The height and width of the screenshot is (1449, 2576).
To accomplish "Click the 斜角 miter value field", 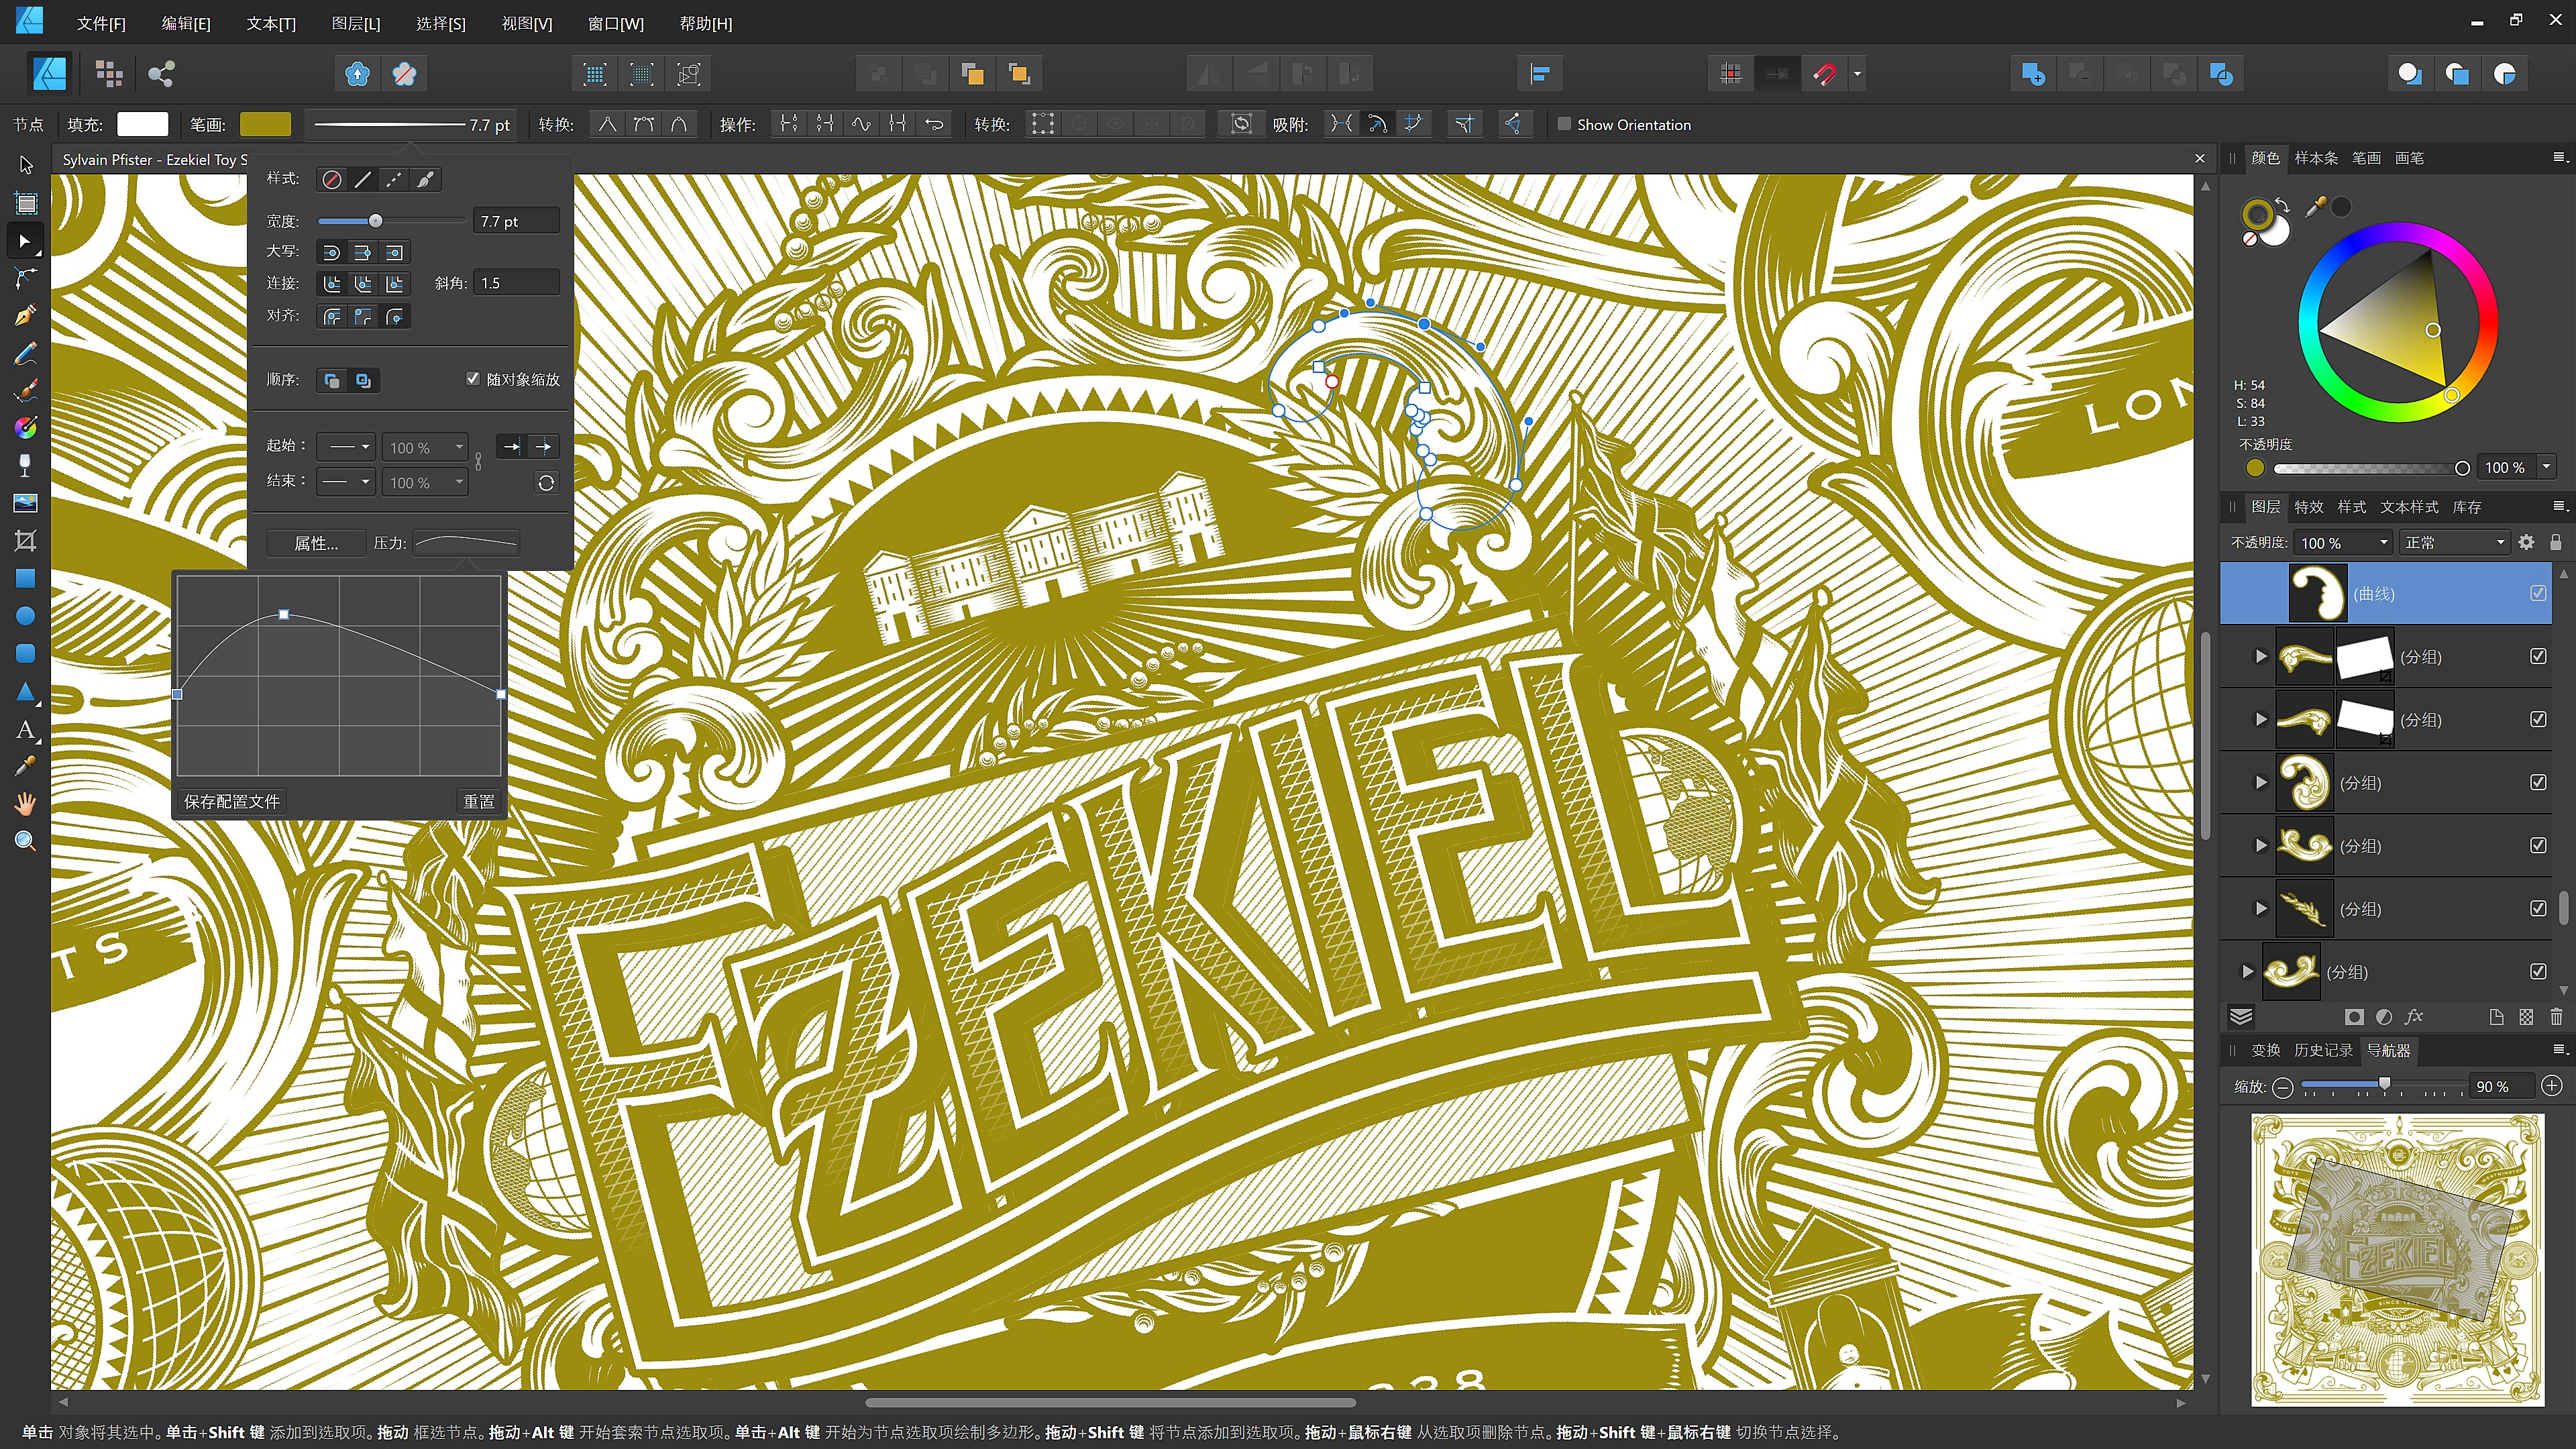I will 515,283.
